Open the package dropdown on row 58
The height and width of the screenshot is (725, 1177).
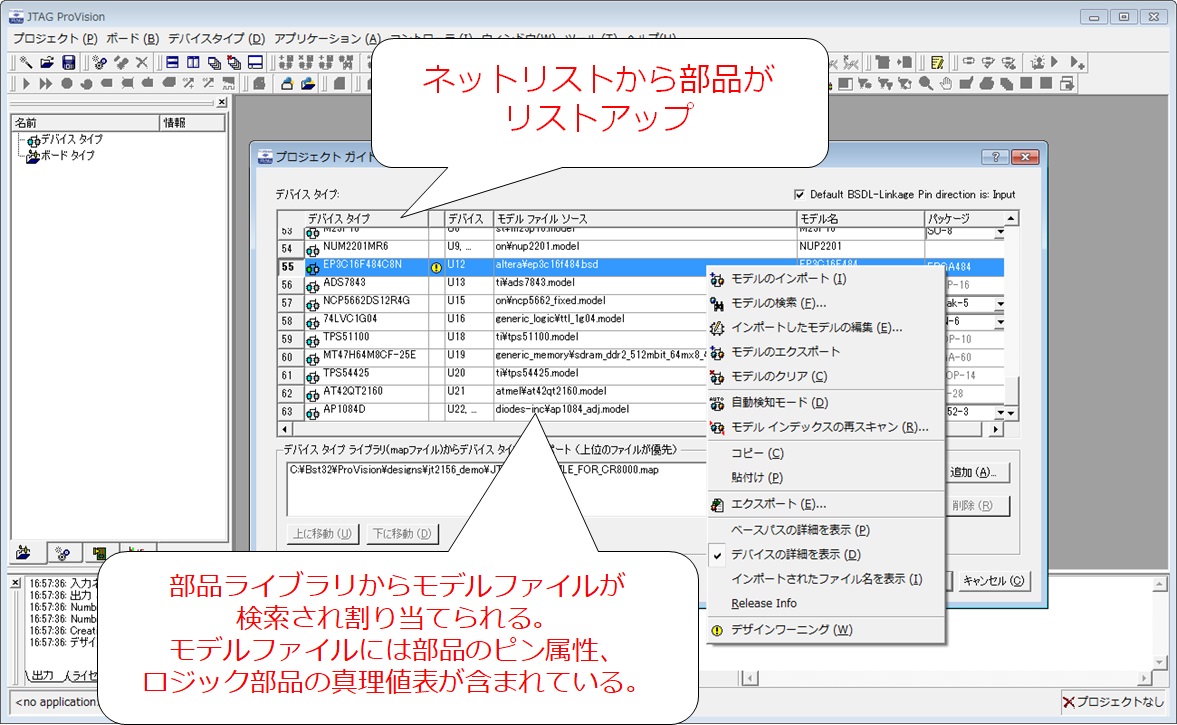point(1000,322)
